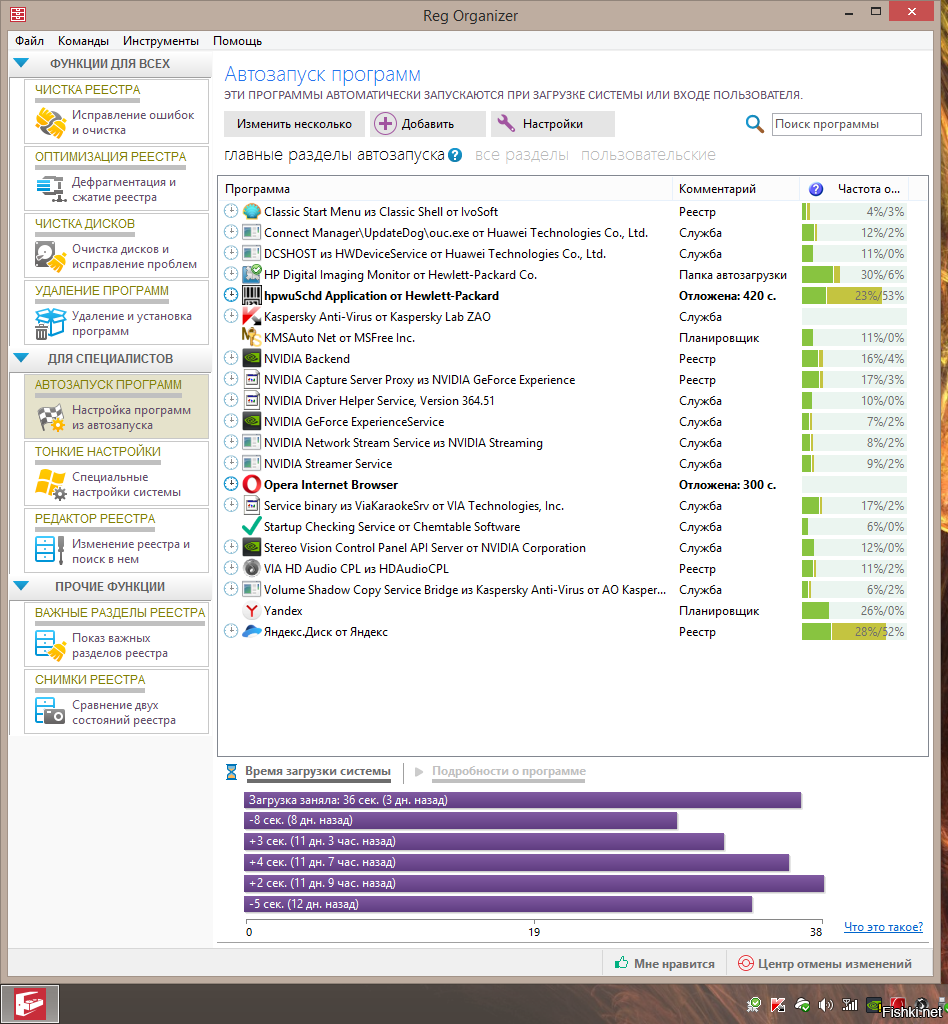This screenshot has width=948, height=1024.
Task: Click the NVIDIA Backend icon
Action: (x=251, y=359)
